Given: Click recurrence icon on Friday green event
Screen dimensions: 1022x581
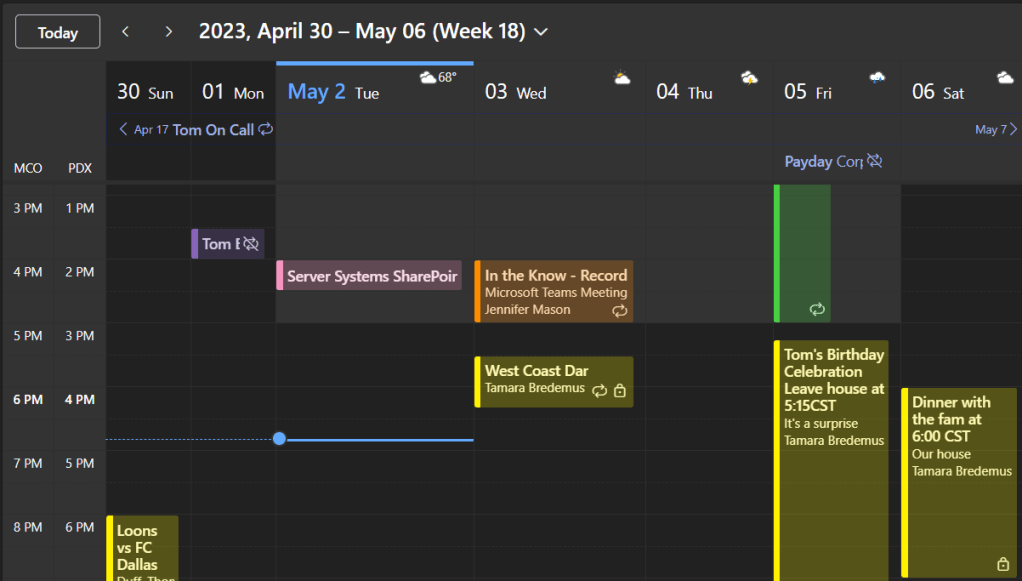Looking at the screenshot, I should tap(817, 310).
